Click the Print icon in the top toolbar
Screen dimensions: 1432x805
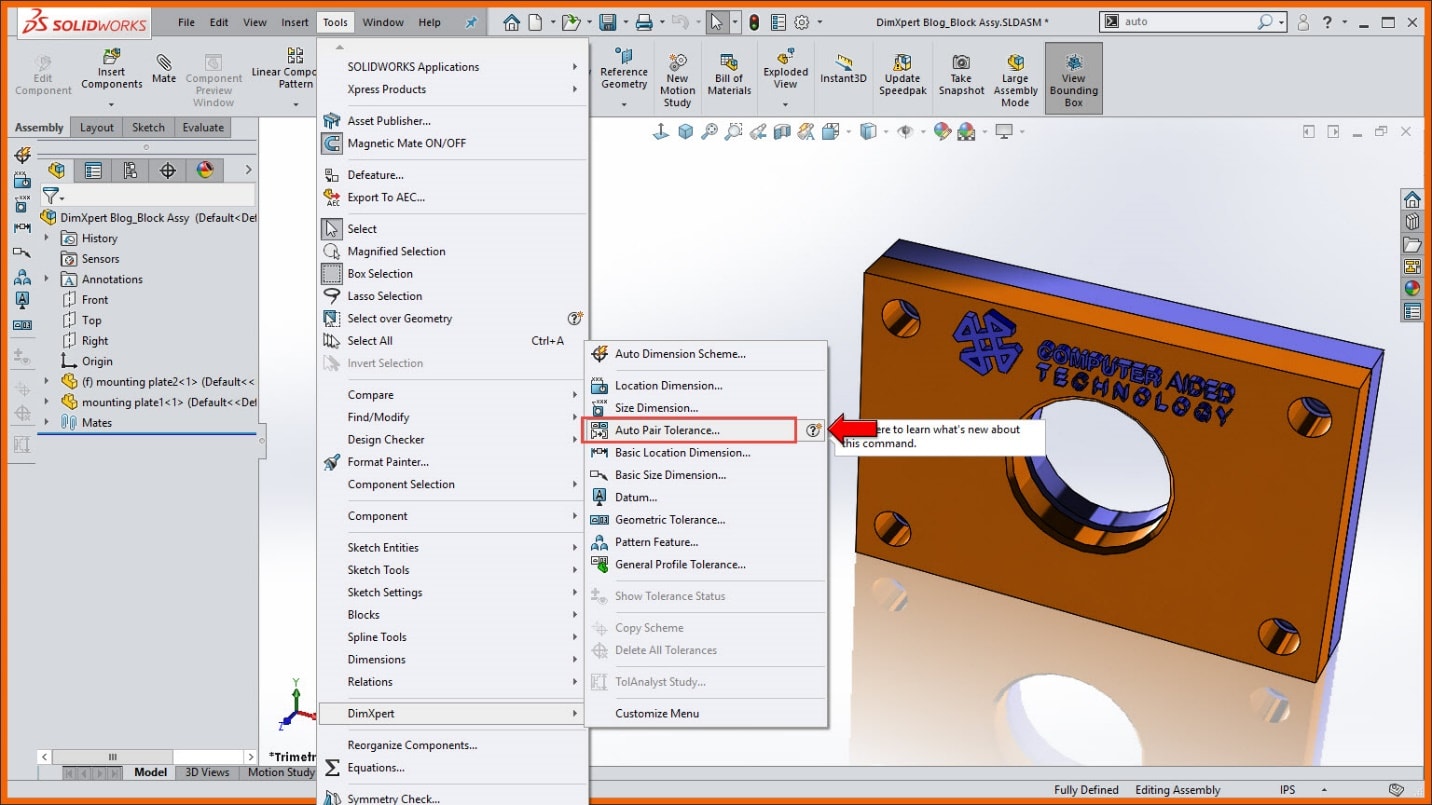coord(645,22)
